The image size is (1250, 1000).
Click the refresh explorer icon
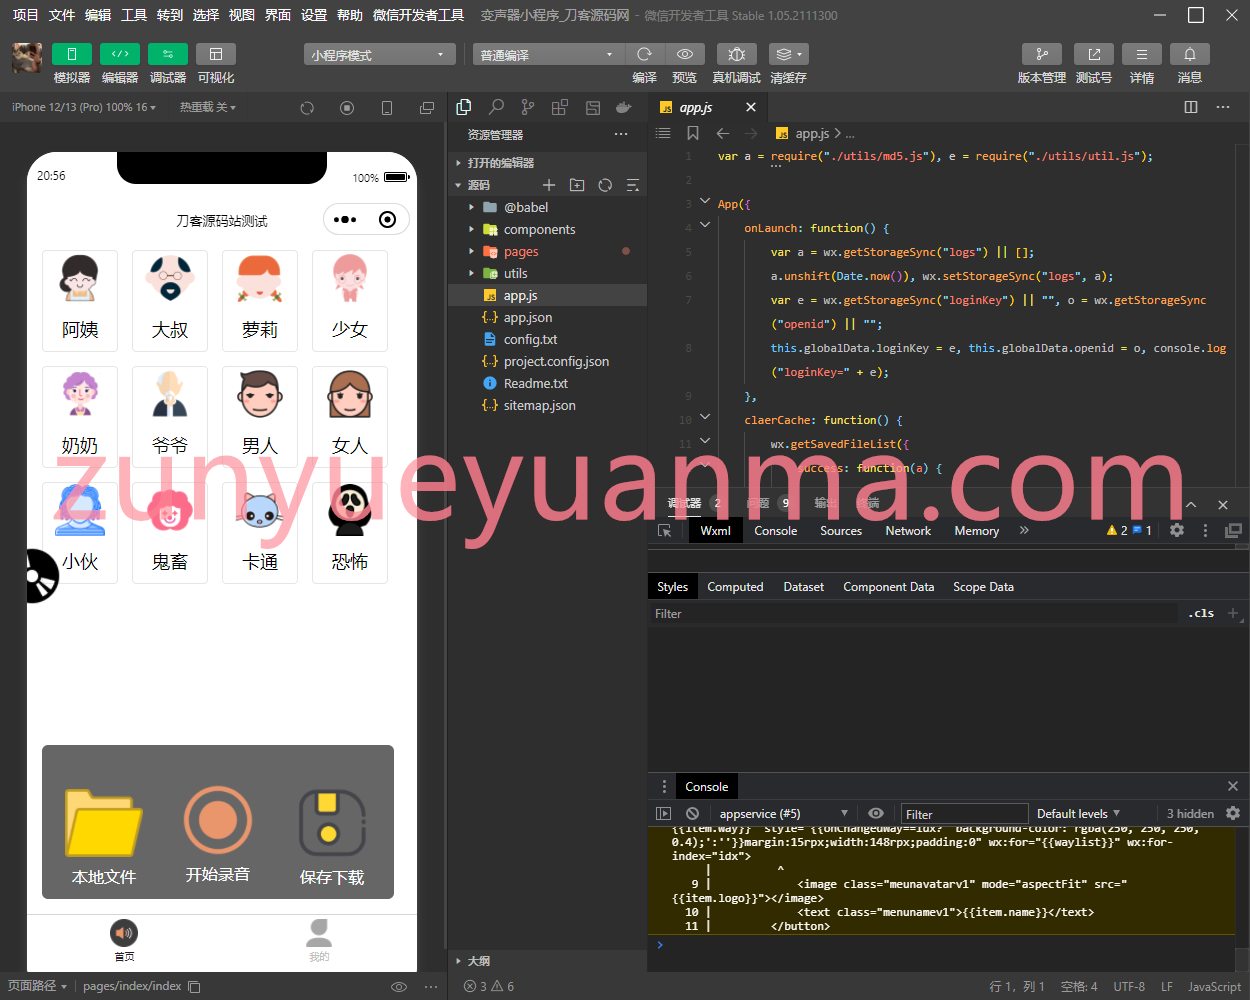pyautogui.click(x=605, y=185)
